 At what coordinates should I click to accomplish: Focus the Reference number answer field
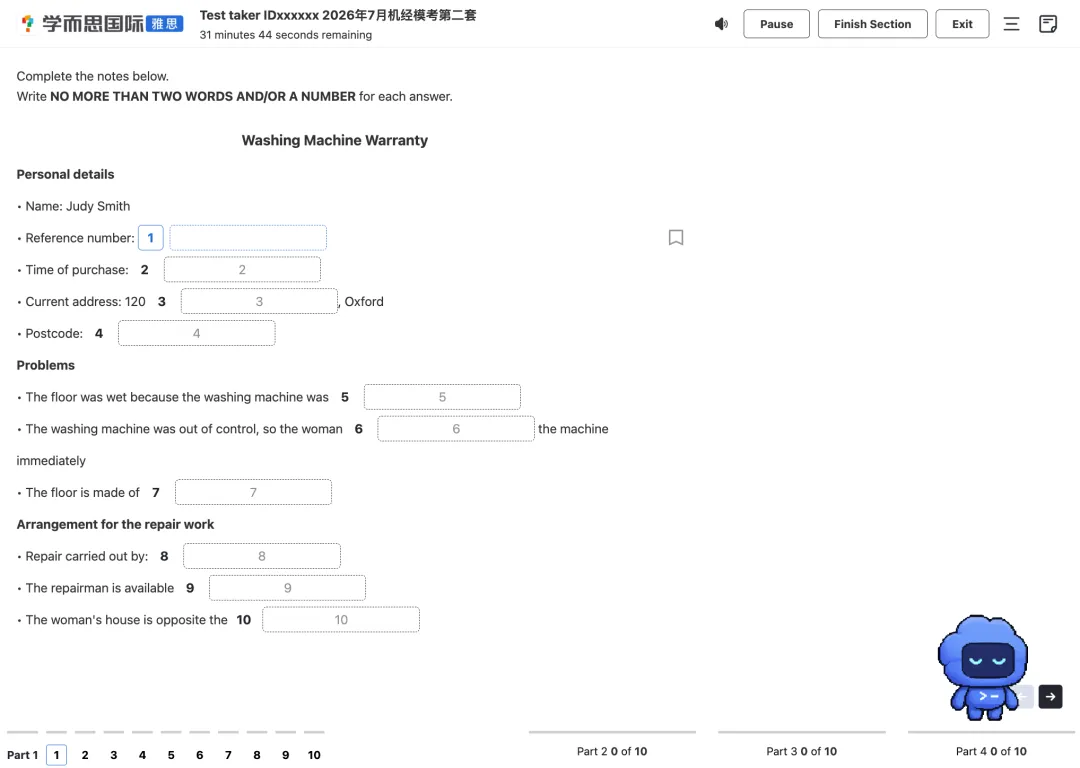click(x=248, y=238)
